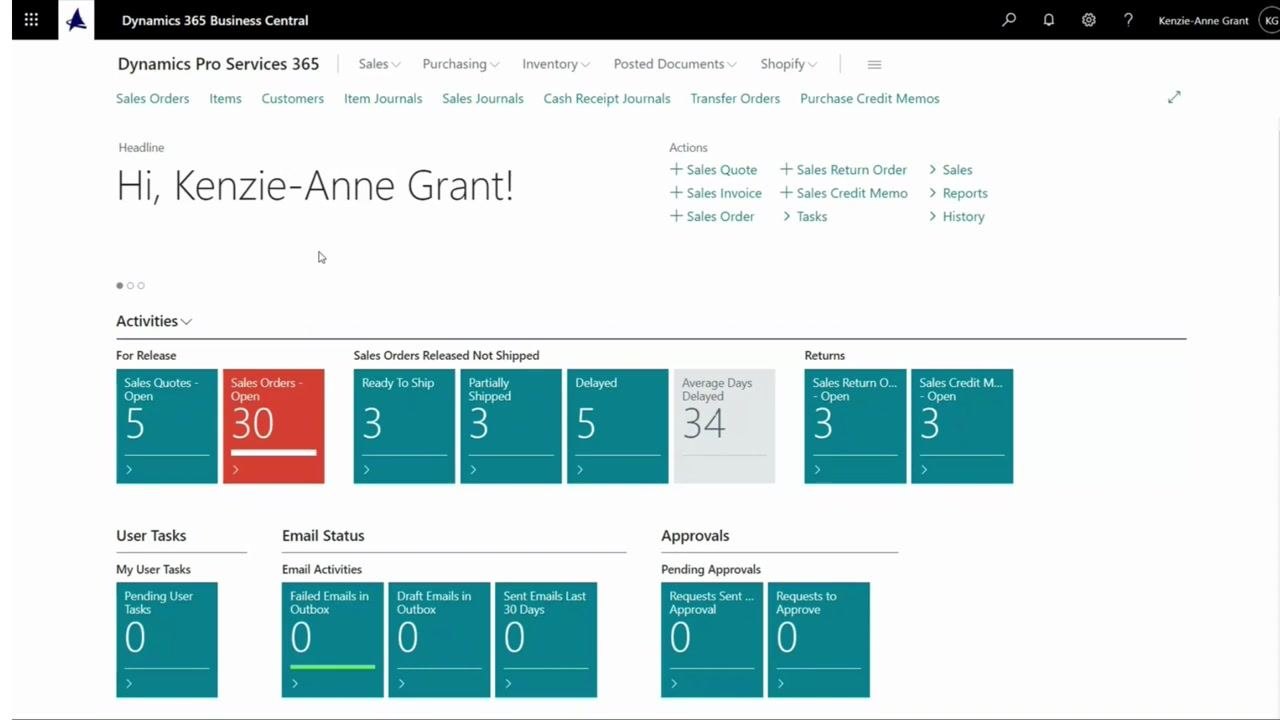Click the plus icon for Sales Order
The width and height of the screenshot is (1280, 720).
click(676, 216)
